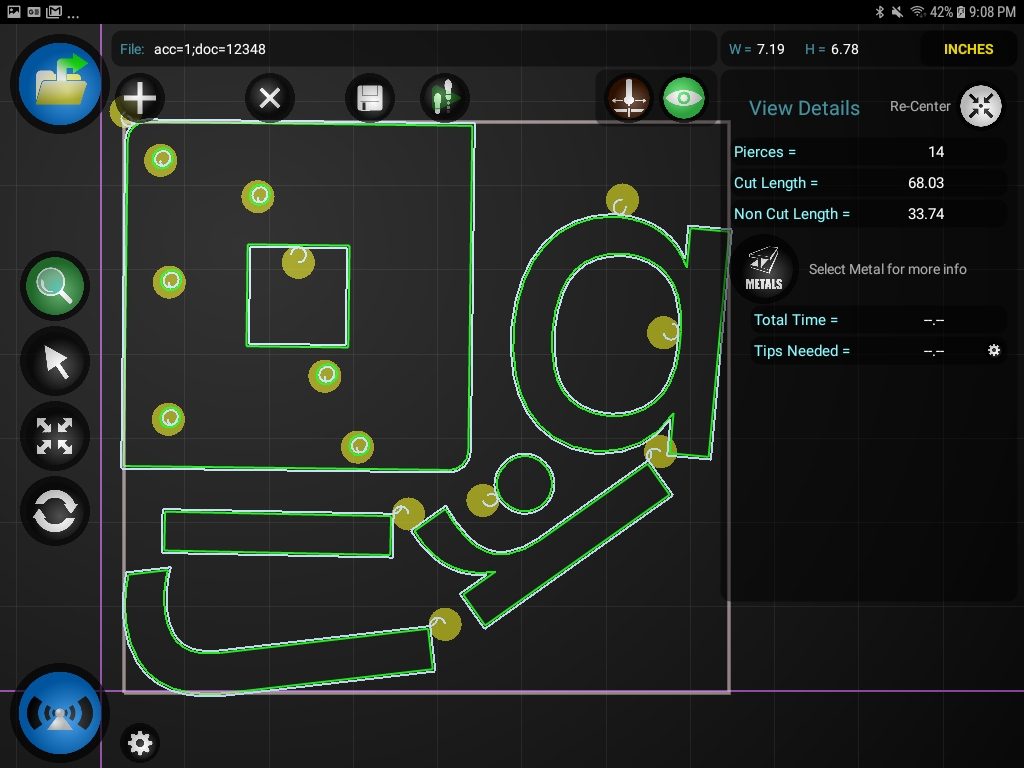1024x768 pixels.
Task: Activate the magnifier zoom tool
Action: point(55,286)
